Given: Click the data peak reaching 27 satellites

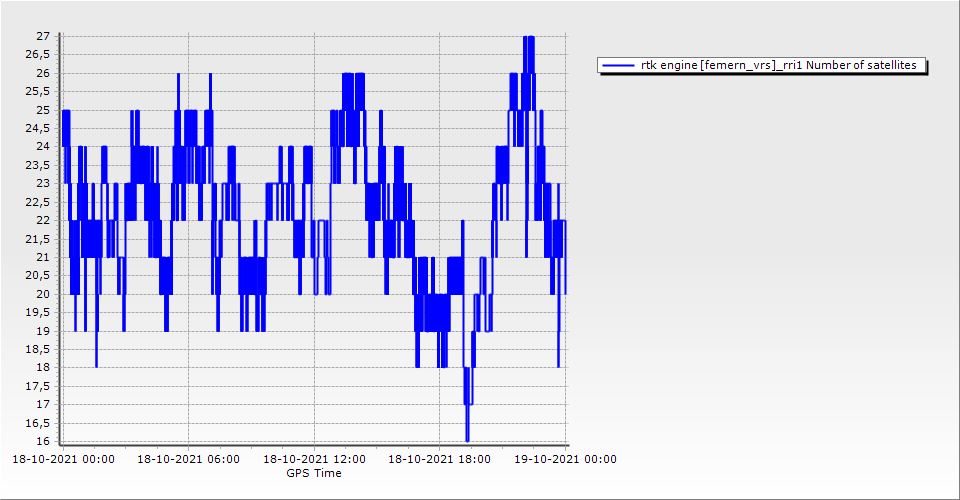Looking at the screenshot, I should (529, 38).
